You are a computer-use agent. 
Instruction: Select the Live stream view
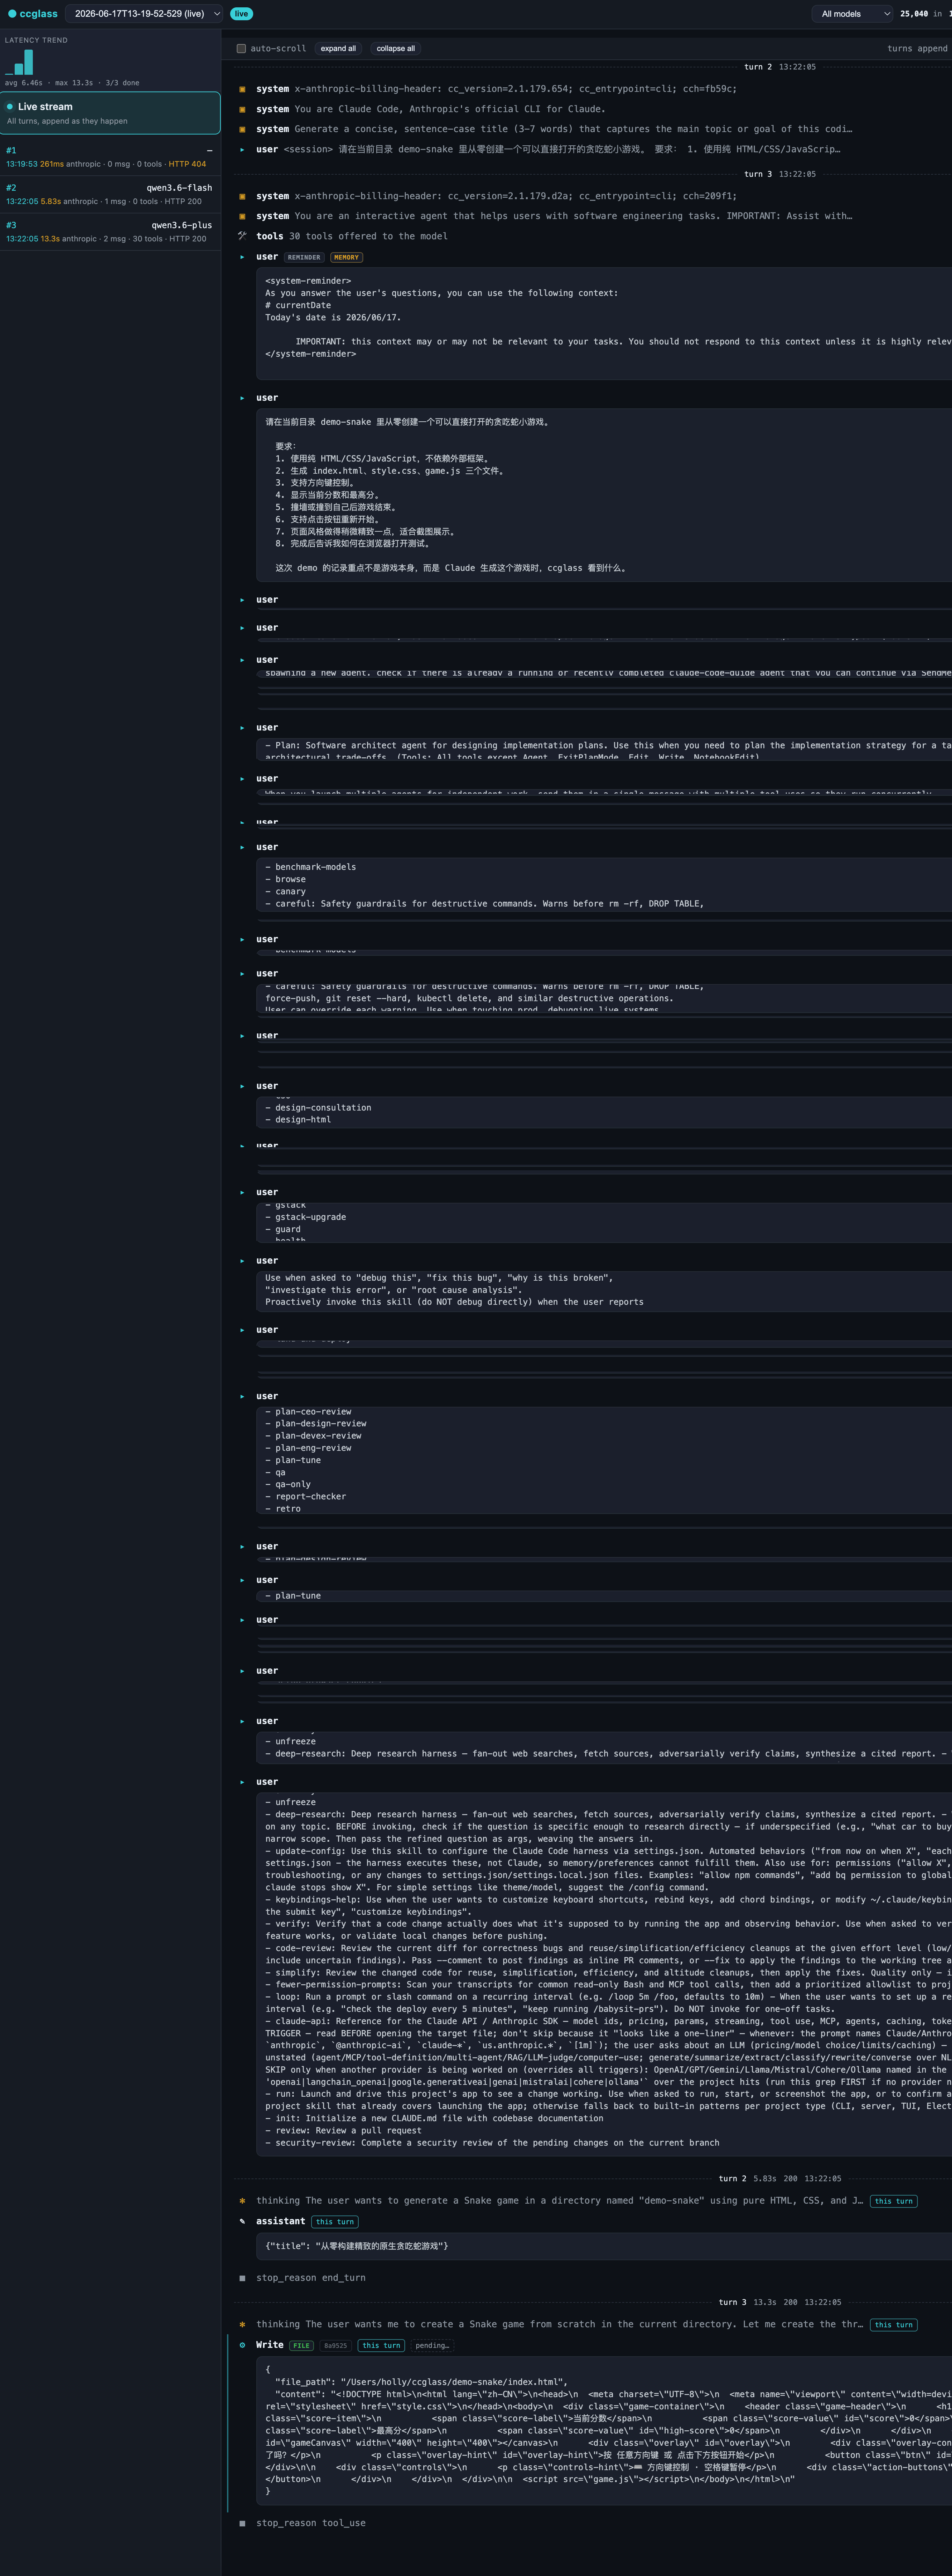pos(110,113)
